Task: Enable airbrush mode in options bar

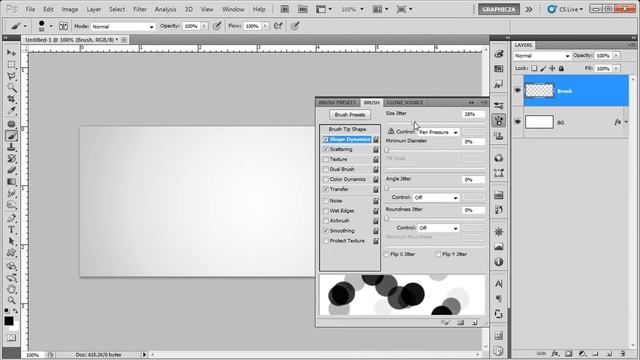Action: coord(278,26)
